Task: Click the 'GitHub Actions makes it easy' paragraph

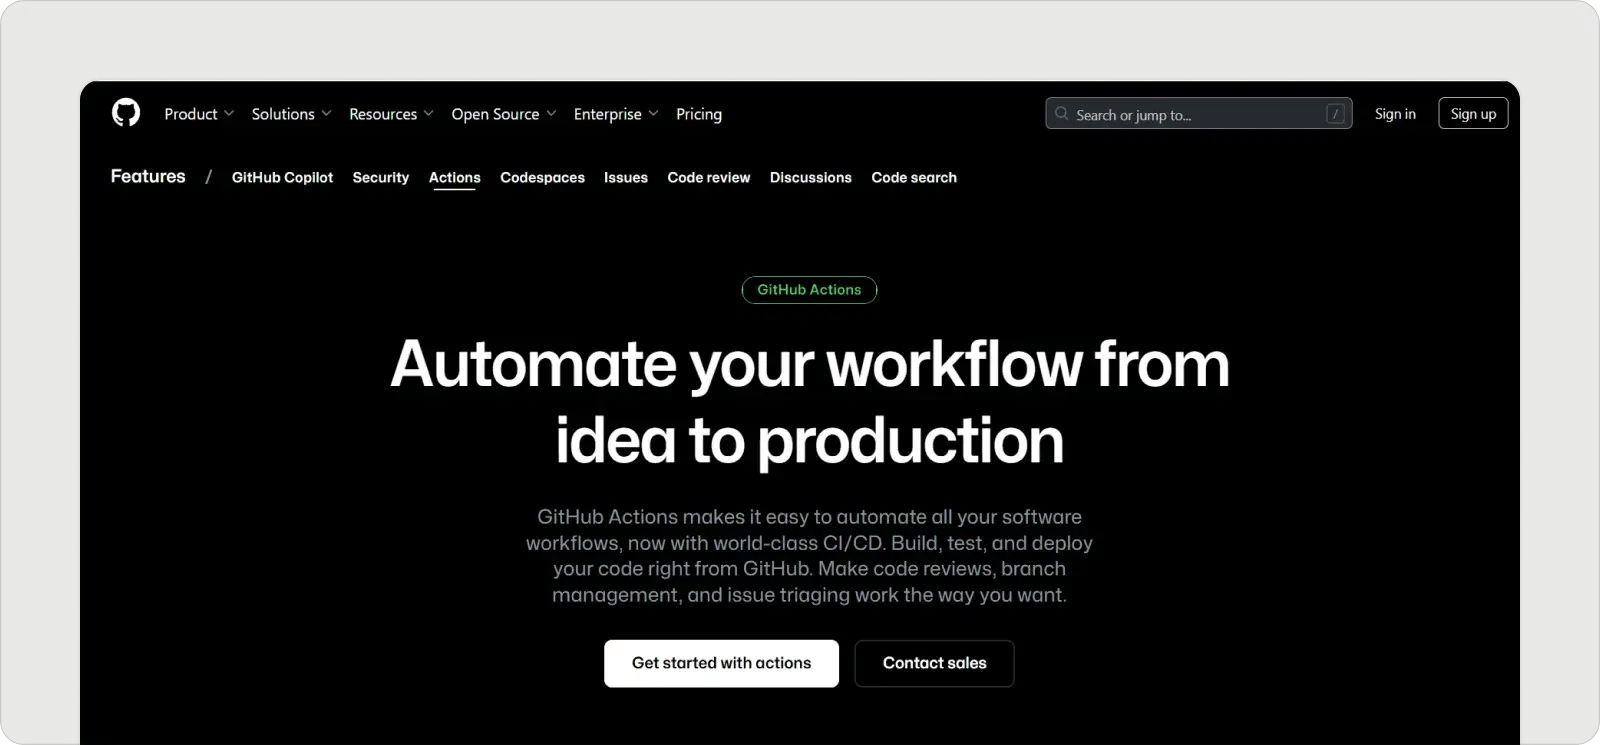Action: 810,556
